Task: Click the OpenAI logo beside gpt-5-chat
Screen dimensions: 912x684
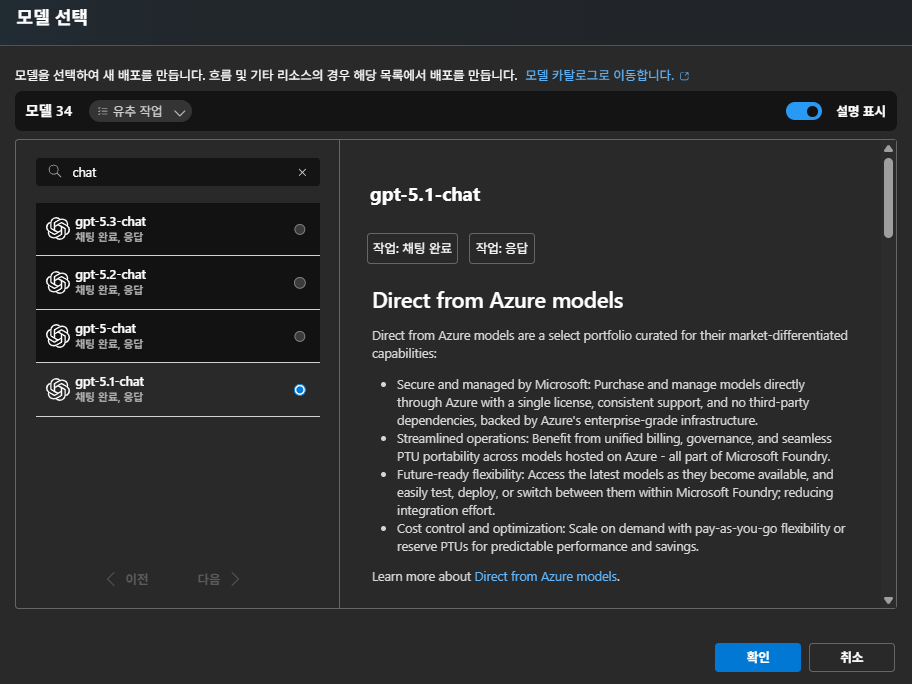Action: point(57,336)
